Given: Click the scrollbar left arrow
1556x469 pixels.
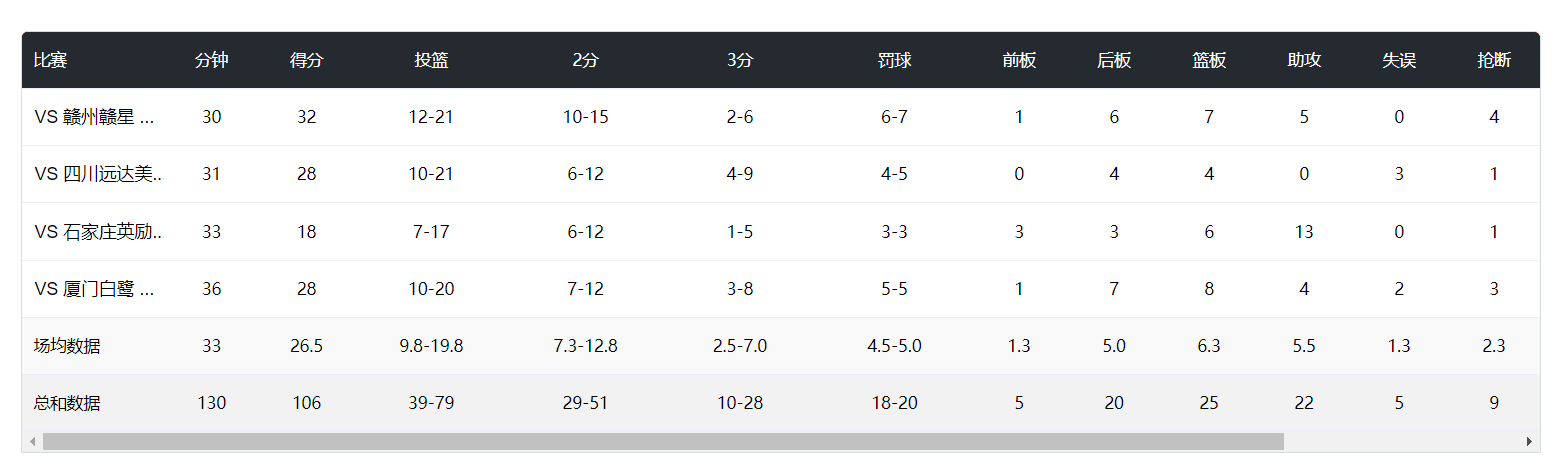Looking at the screenshot, I should click(32, 442).
